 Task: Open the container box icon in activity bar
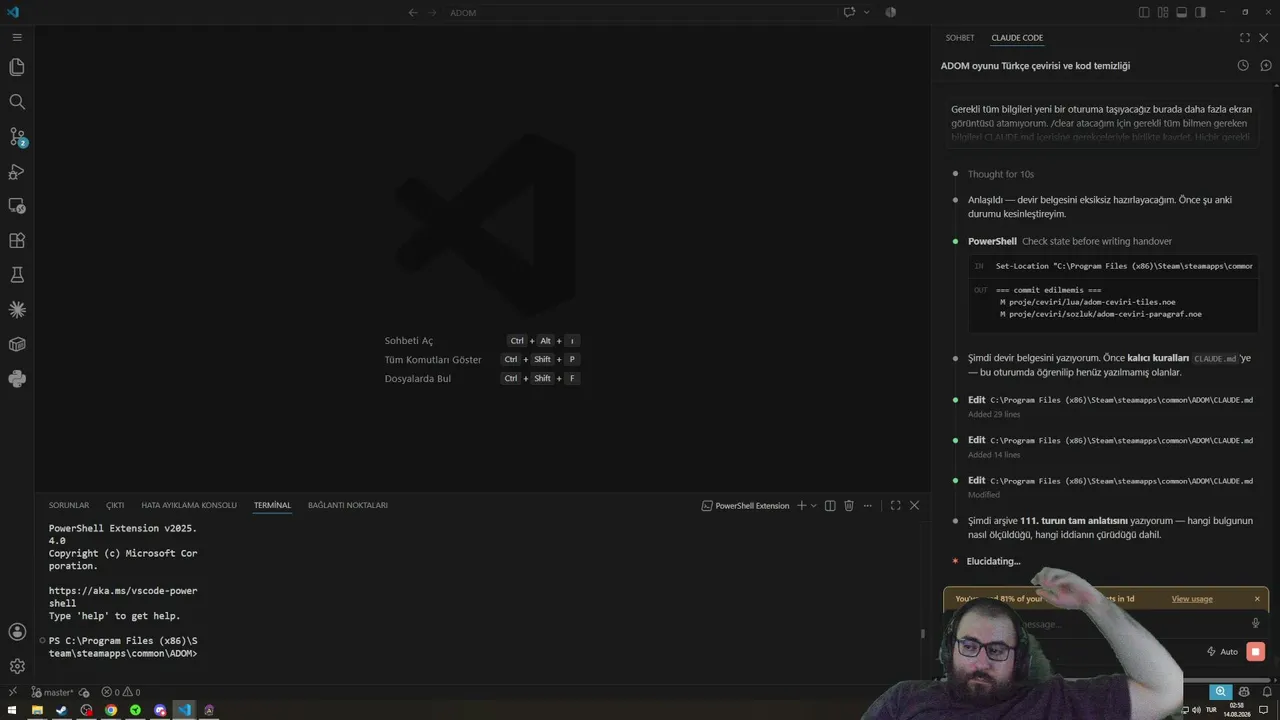pos(17,344)
